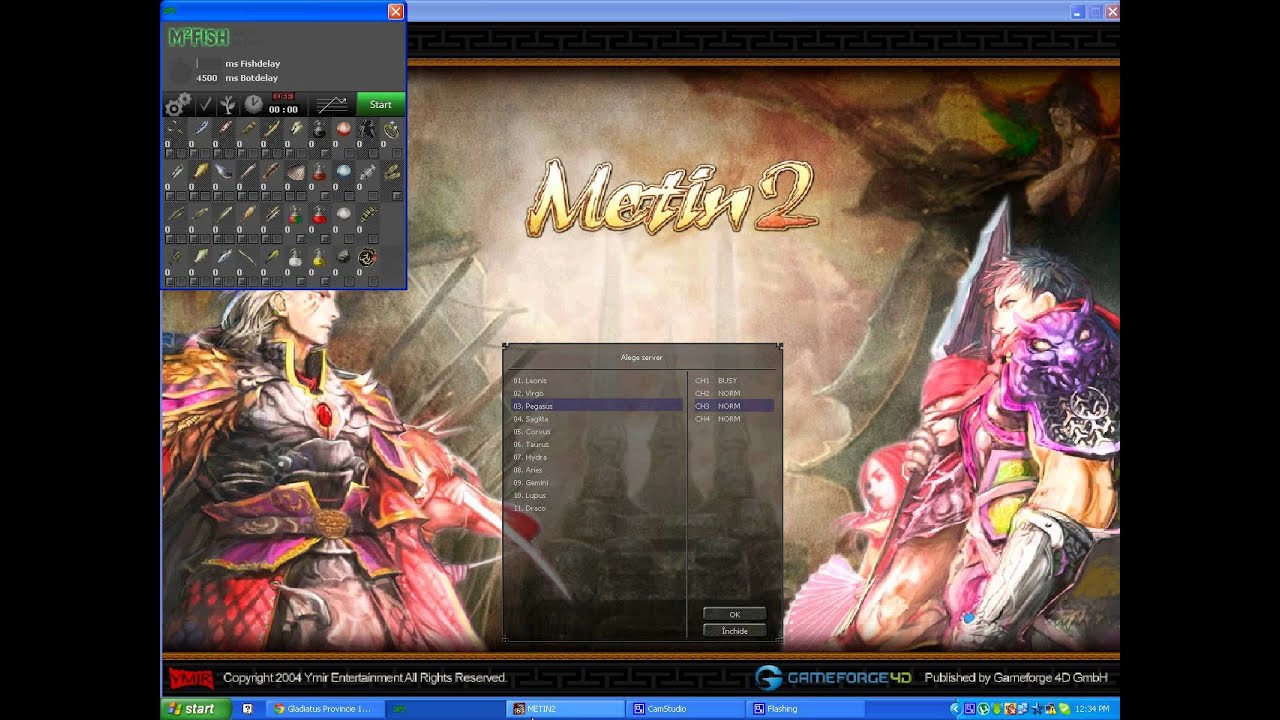Choose channel CH1 BUSY
The width and height of the screenshot is (1280, 720).
pos(733,381)
